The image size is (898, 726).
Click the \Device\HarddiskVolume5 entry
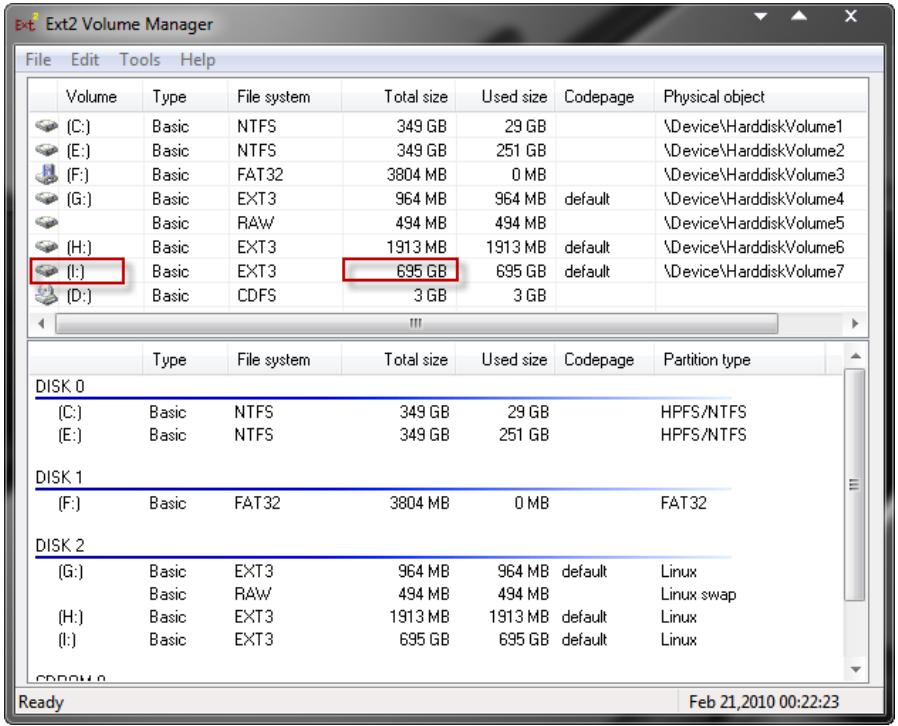[754, 223]
